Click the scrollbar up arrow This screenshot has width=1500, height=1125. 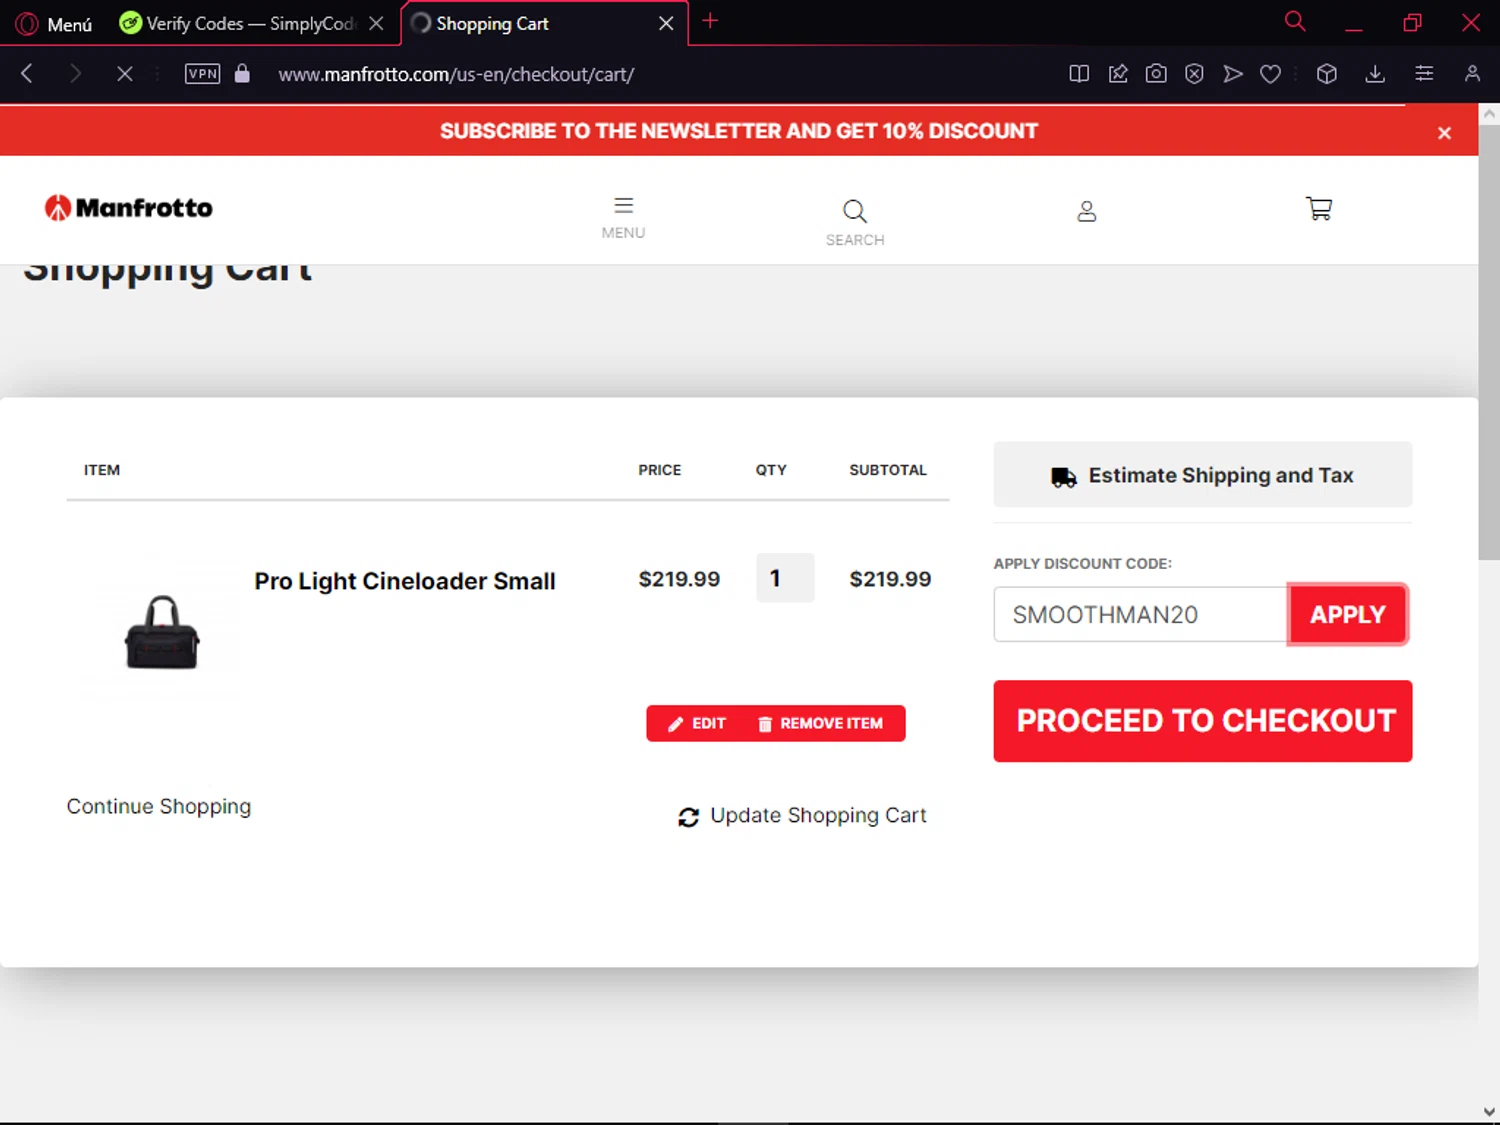tap(1489, 114)
